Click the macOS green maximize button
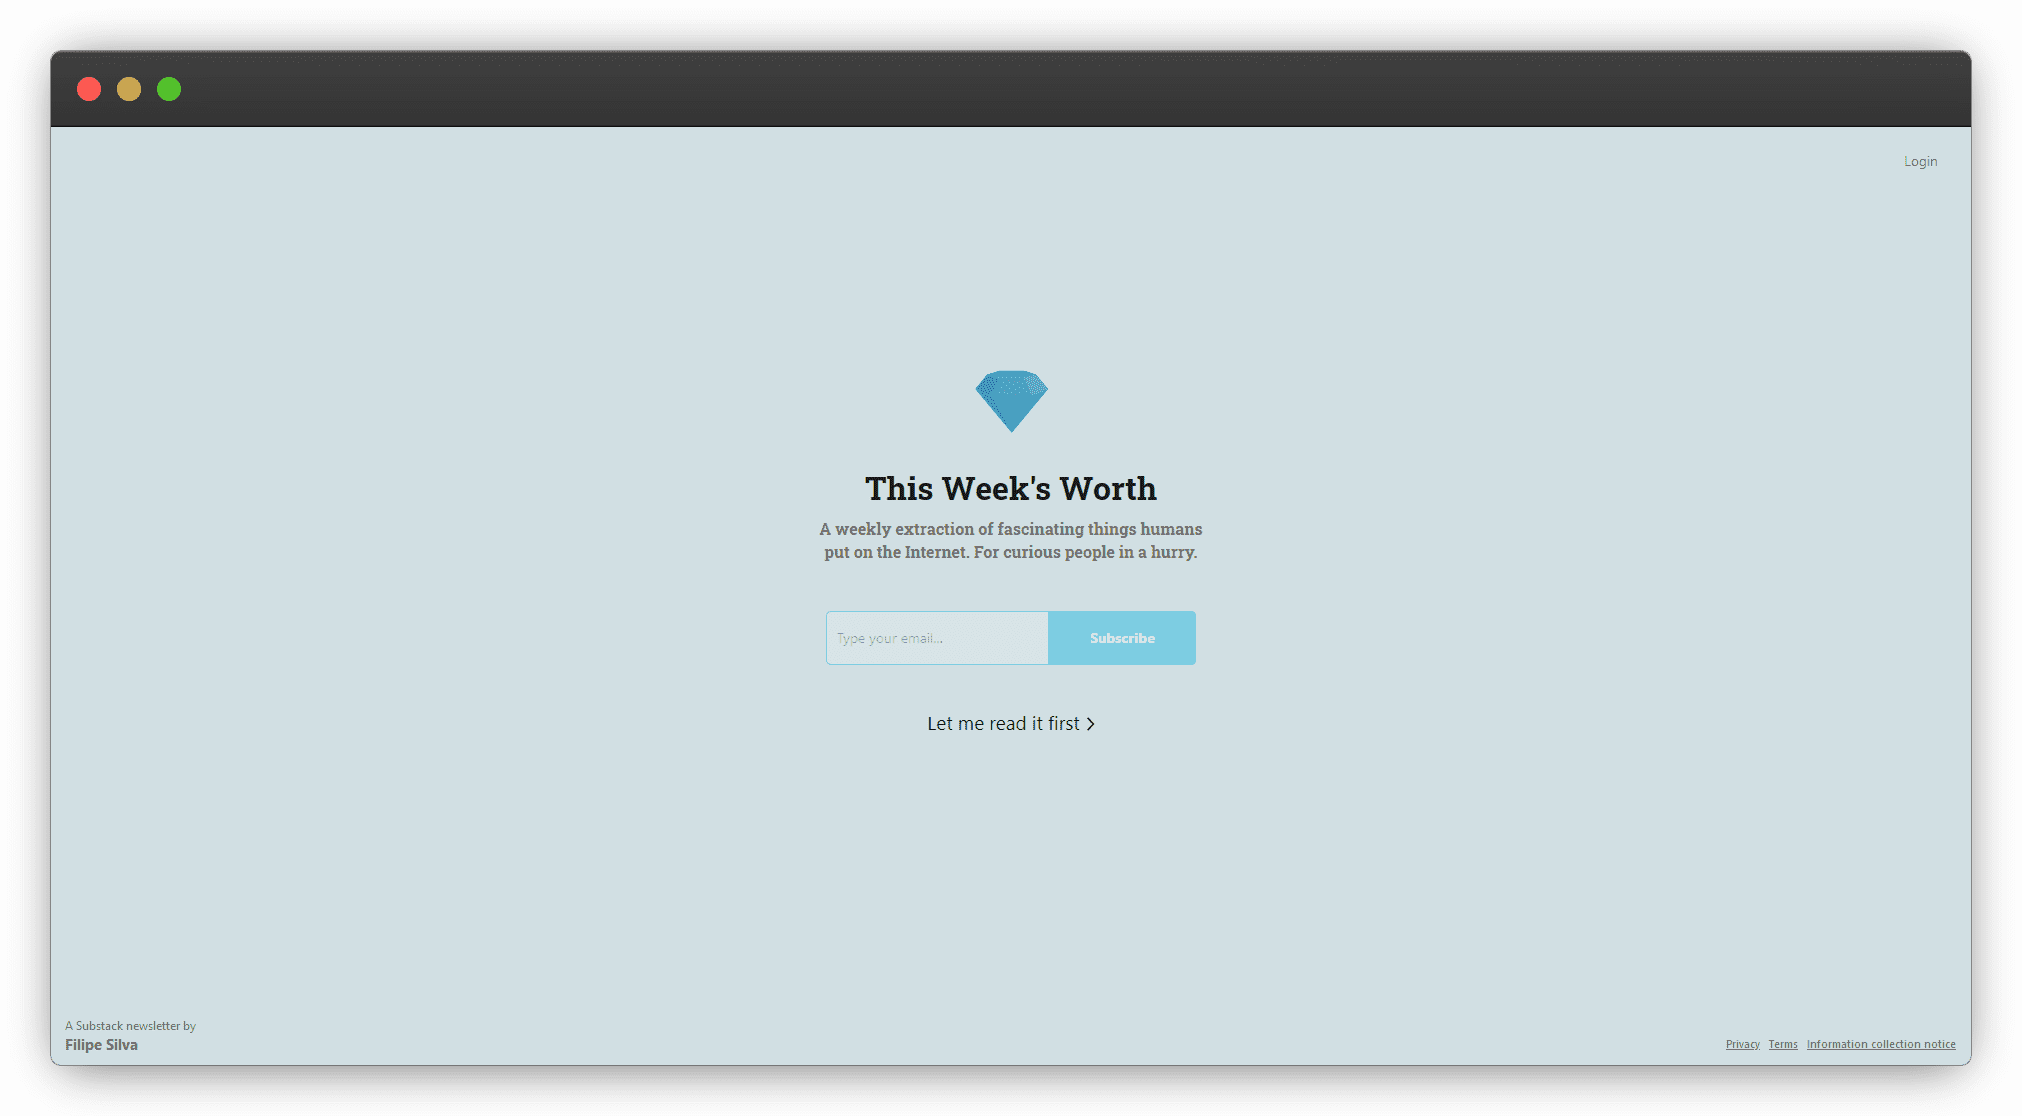Screen dimensions: 2022x1116 (x=168, y=88)
